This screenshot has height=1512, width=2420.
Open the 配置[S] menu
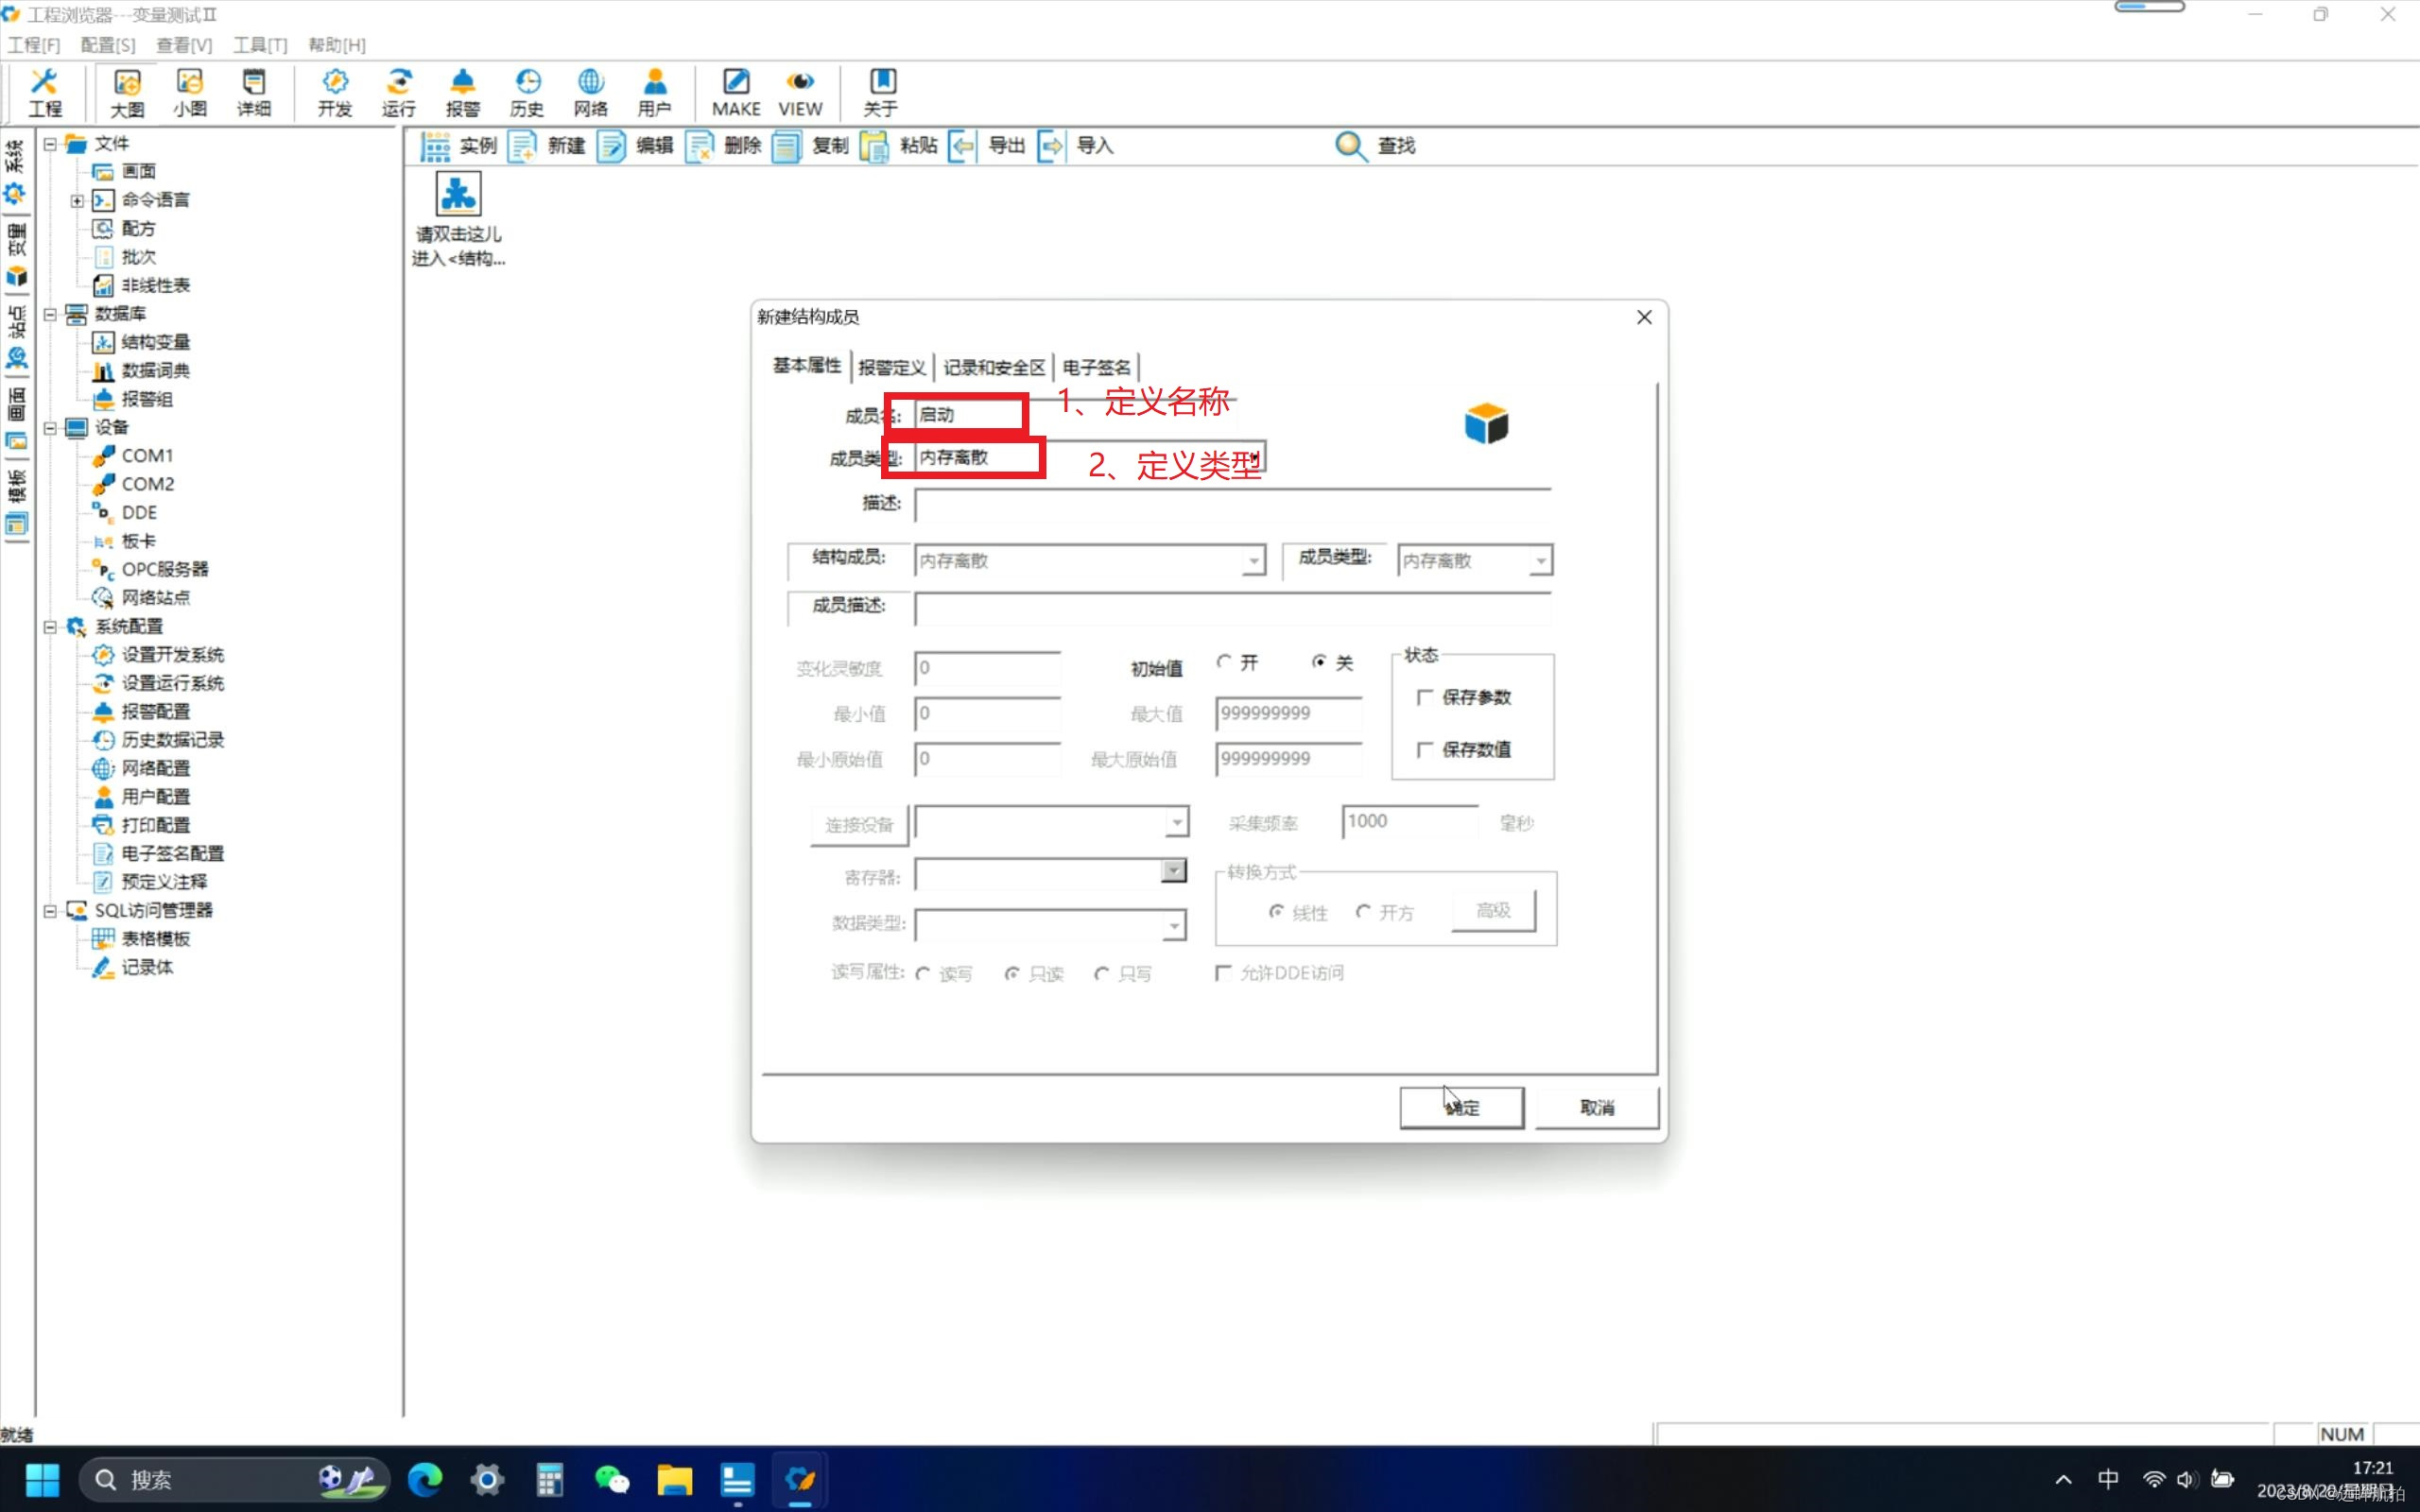[107, 45]
